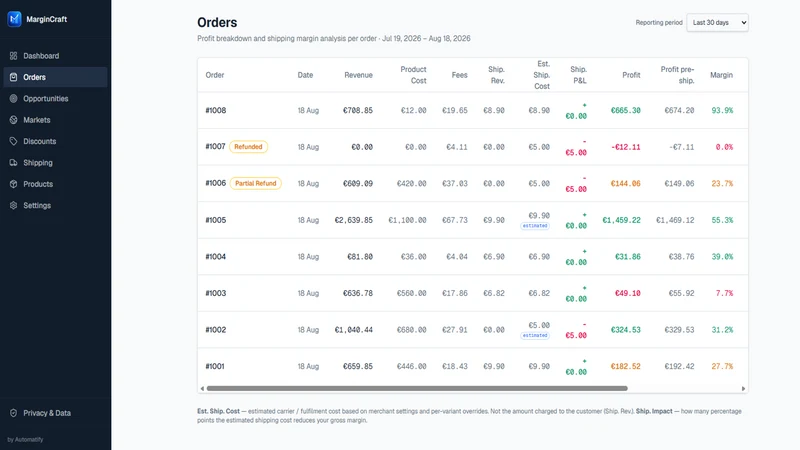The width and height of the screenshot is (800, 450).
Task: Click the Privacy & Data shield icon
Action: 13,413
